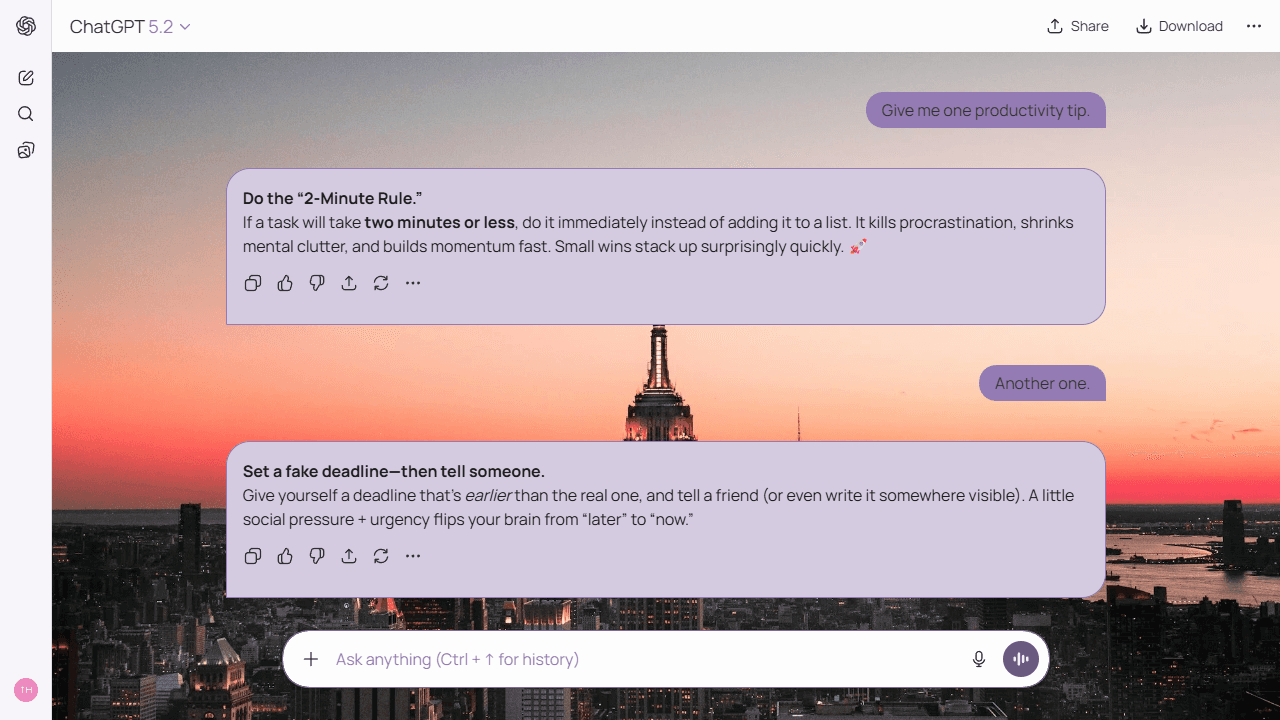
Task: Copy the 2-Minute Rule response
Action: [253, 283]
